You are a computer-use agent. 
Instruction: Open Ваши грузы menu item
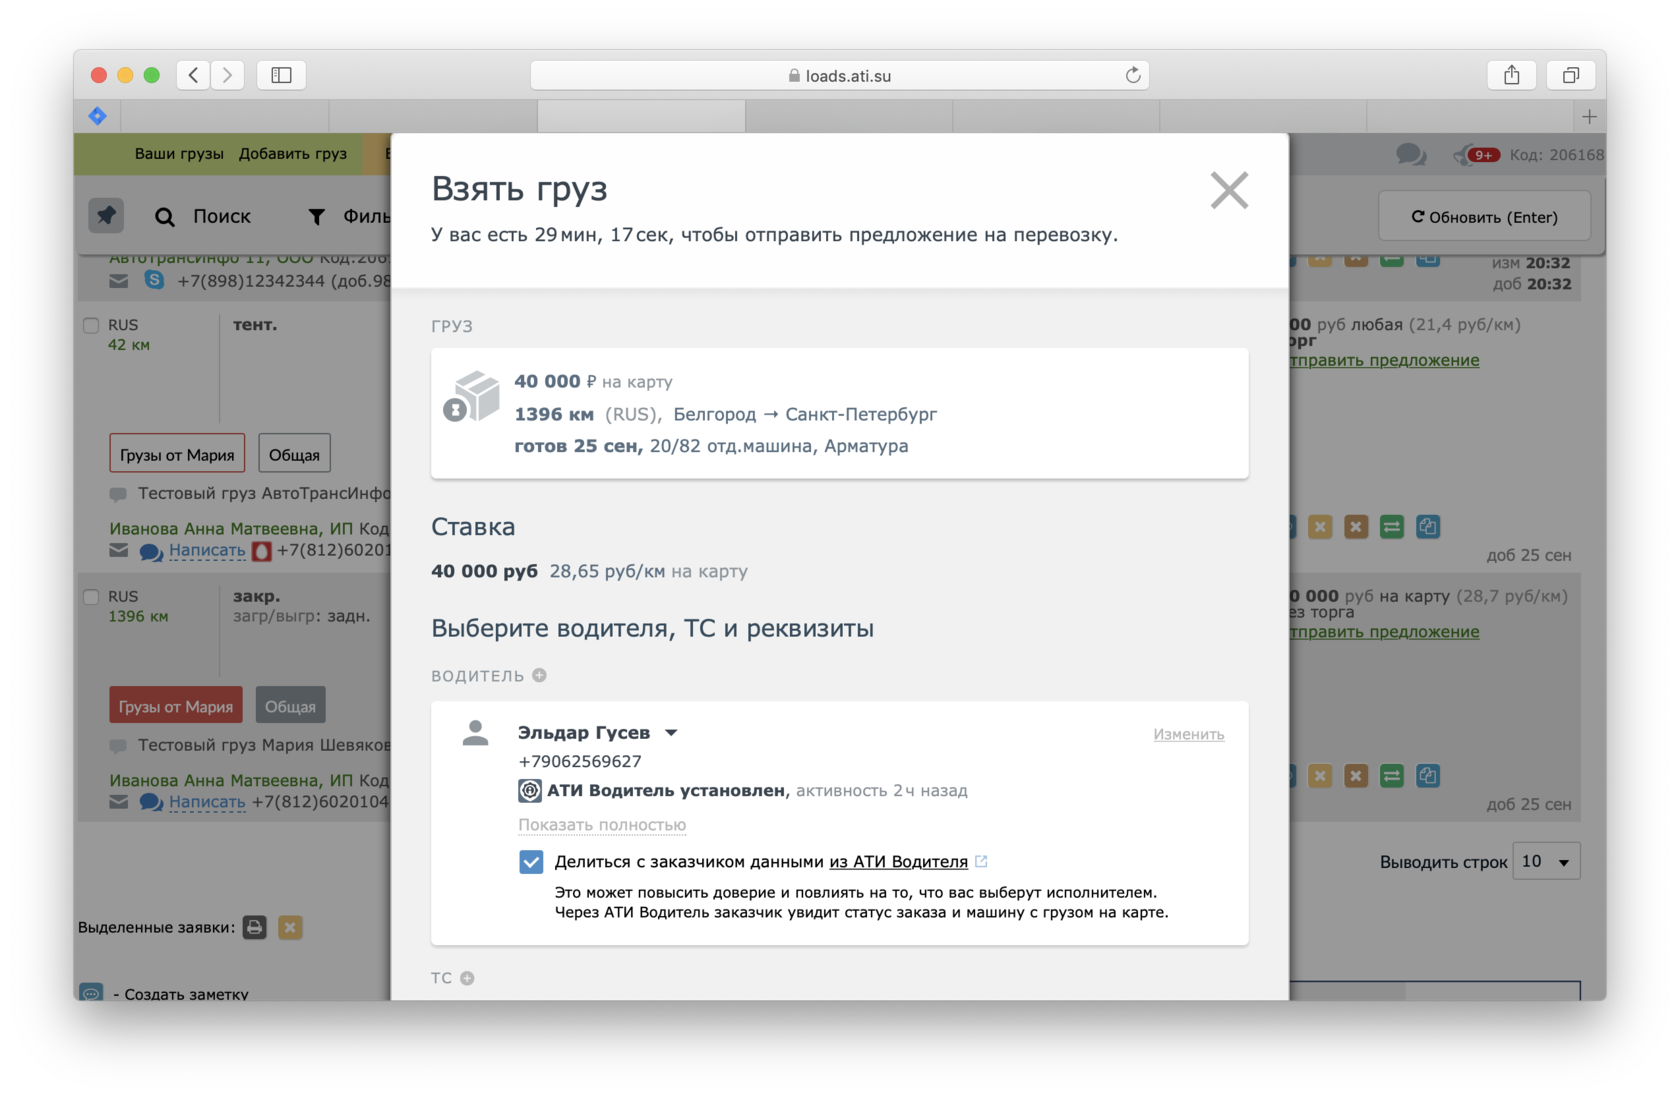pyautogui.click(x=179, y=154)
